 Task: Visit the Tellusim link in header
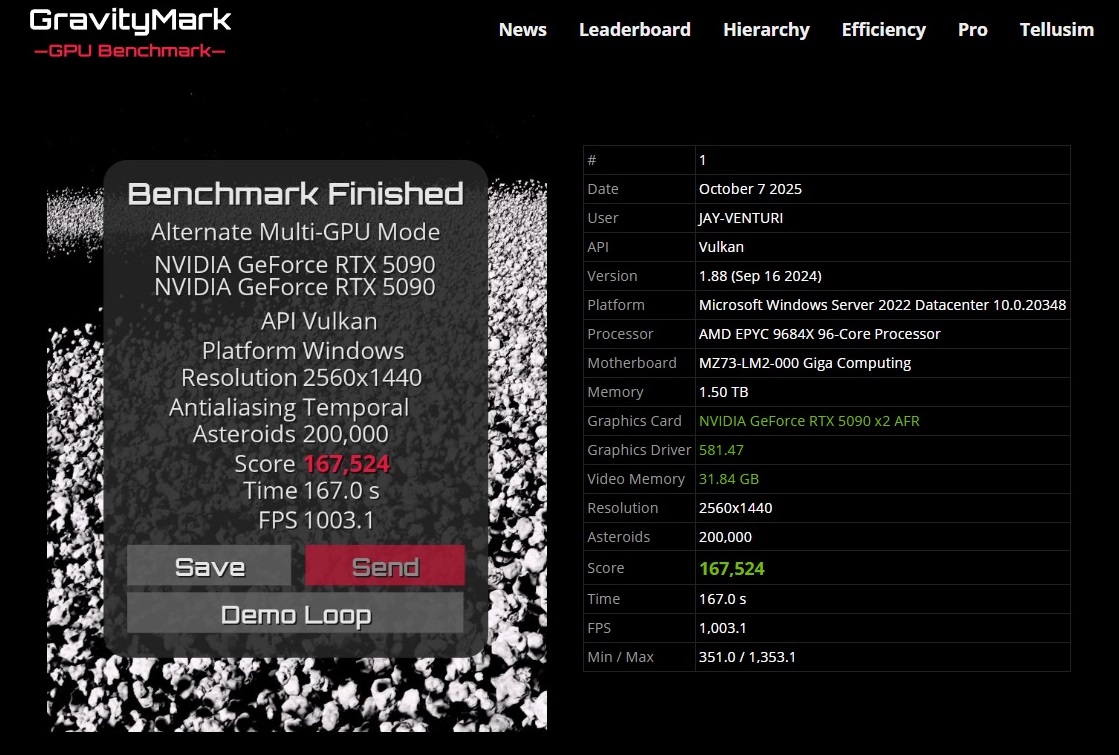point(1056,29)
